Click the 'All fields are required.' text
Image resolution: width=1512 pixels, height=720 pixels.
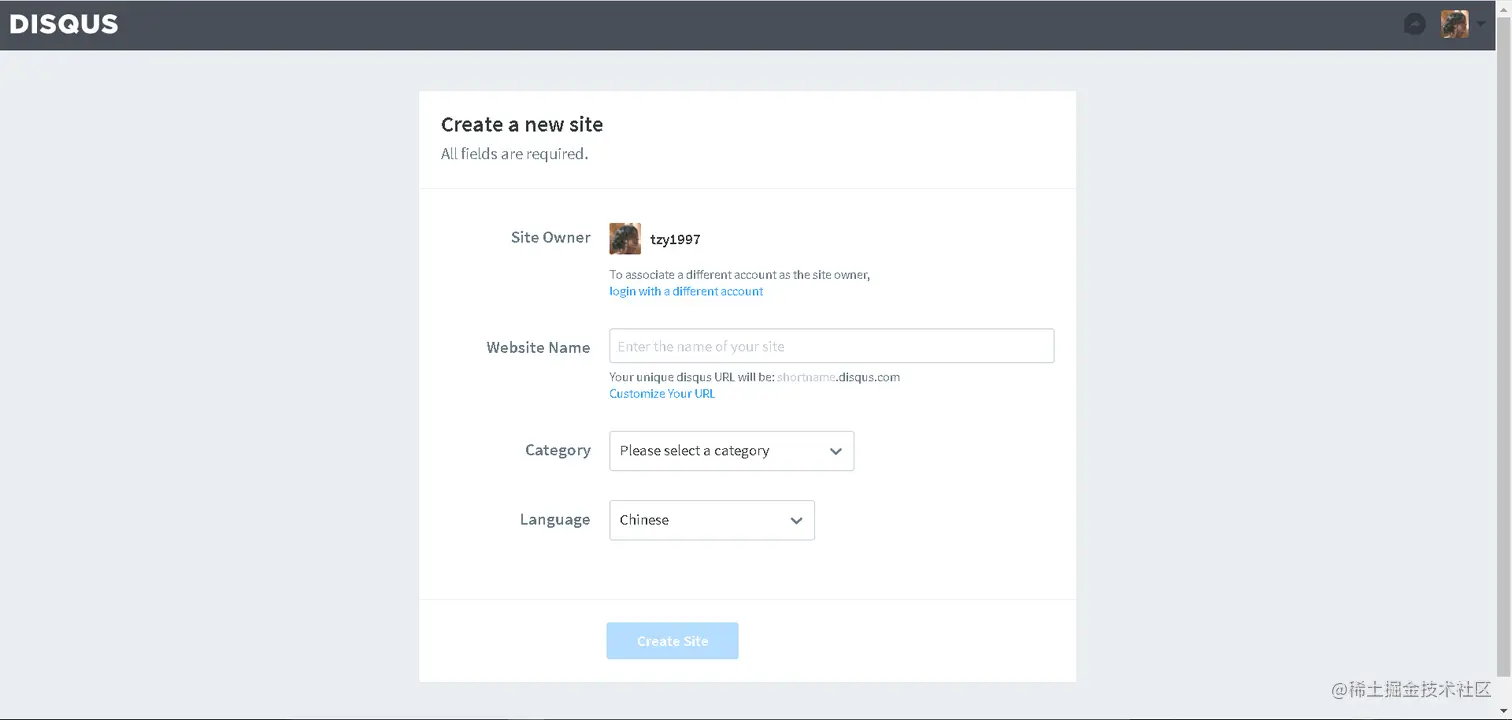(514, 154)
